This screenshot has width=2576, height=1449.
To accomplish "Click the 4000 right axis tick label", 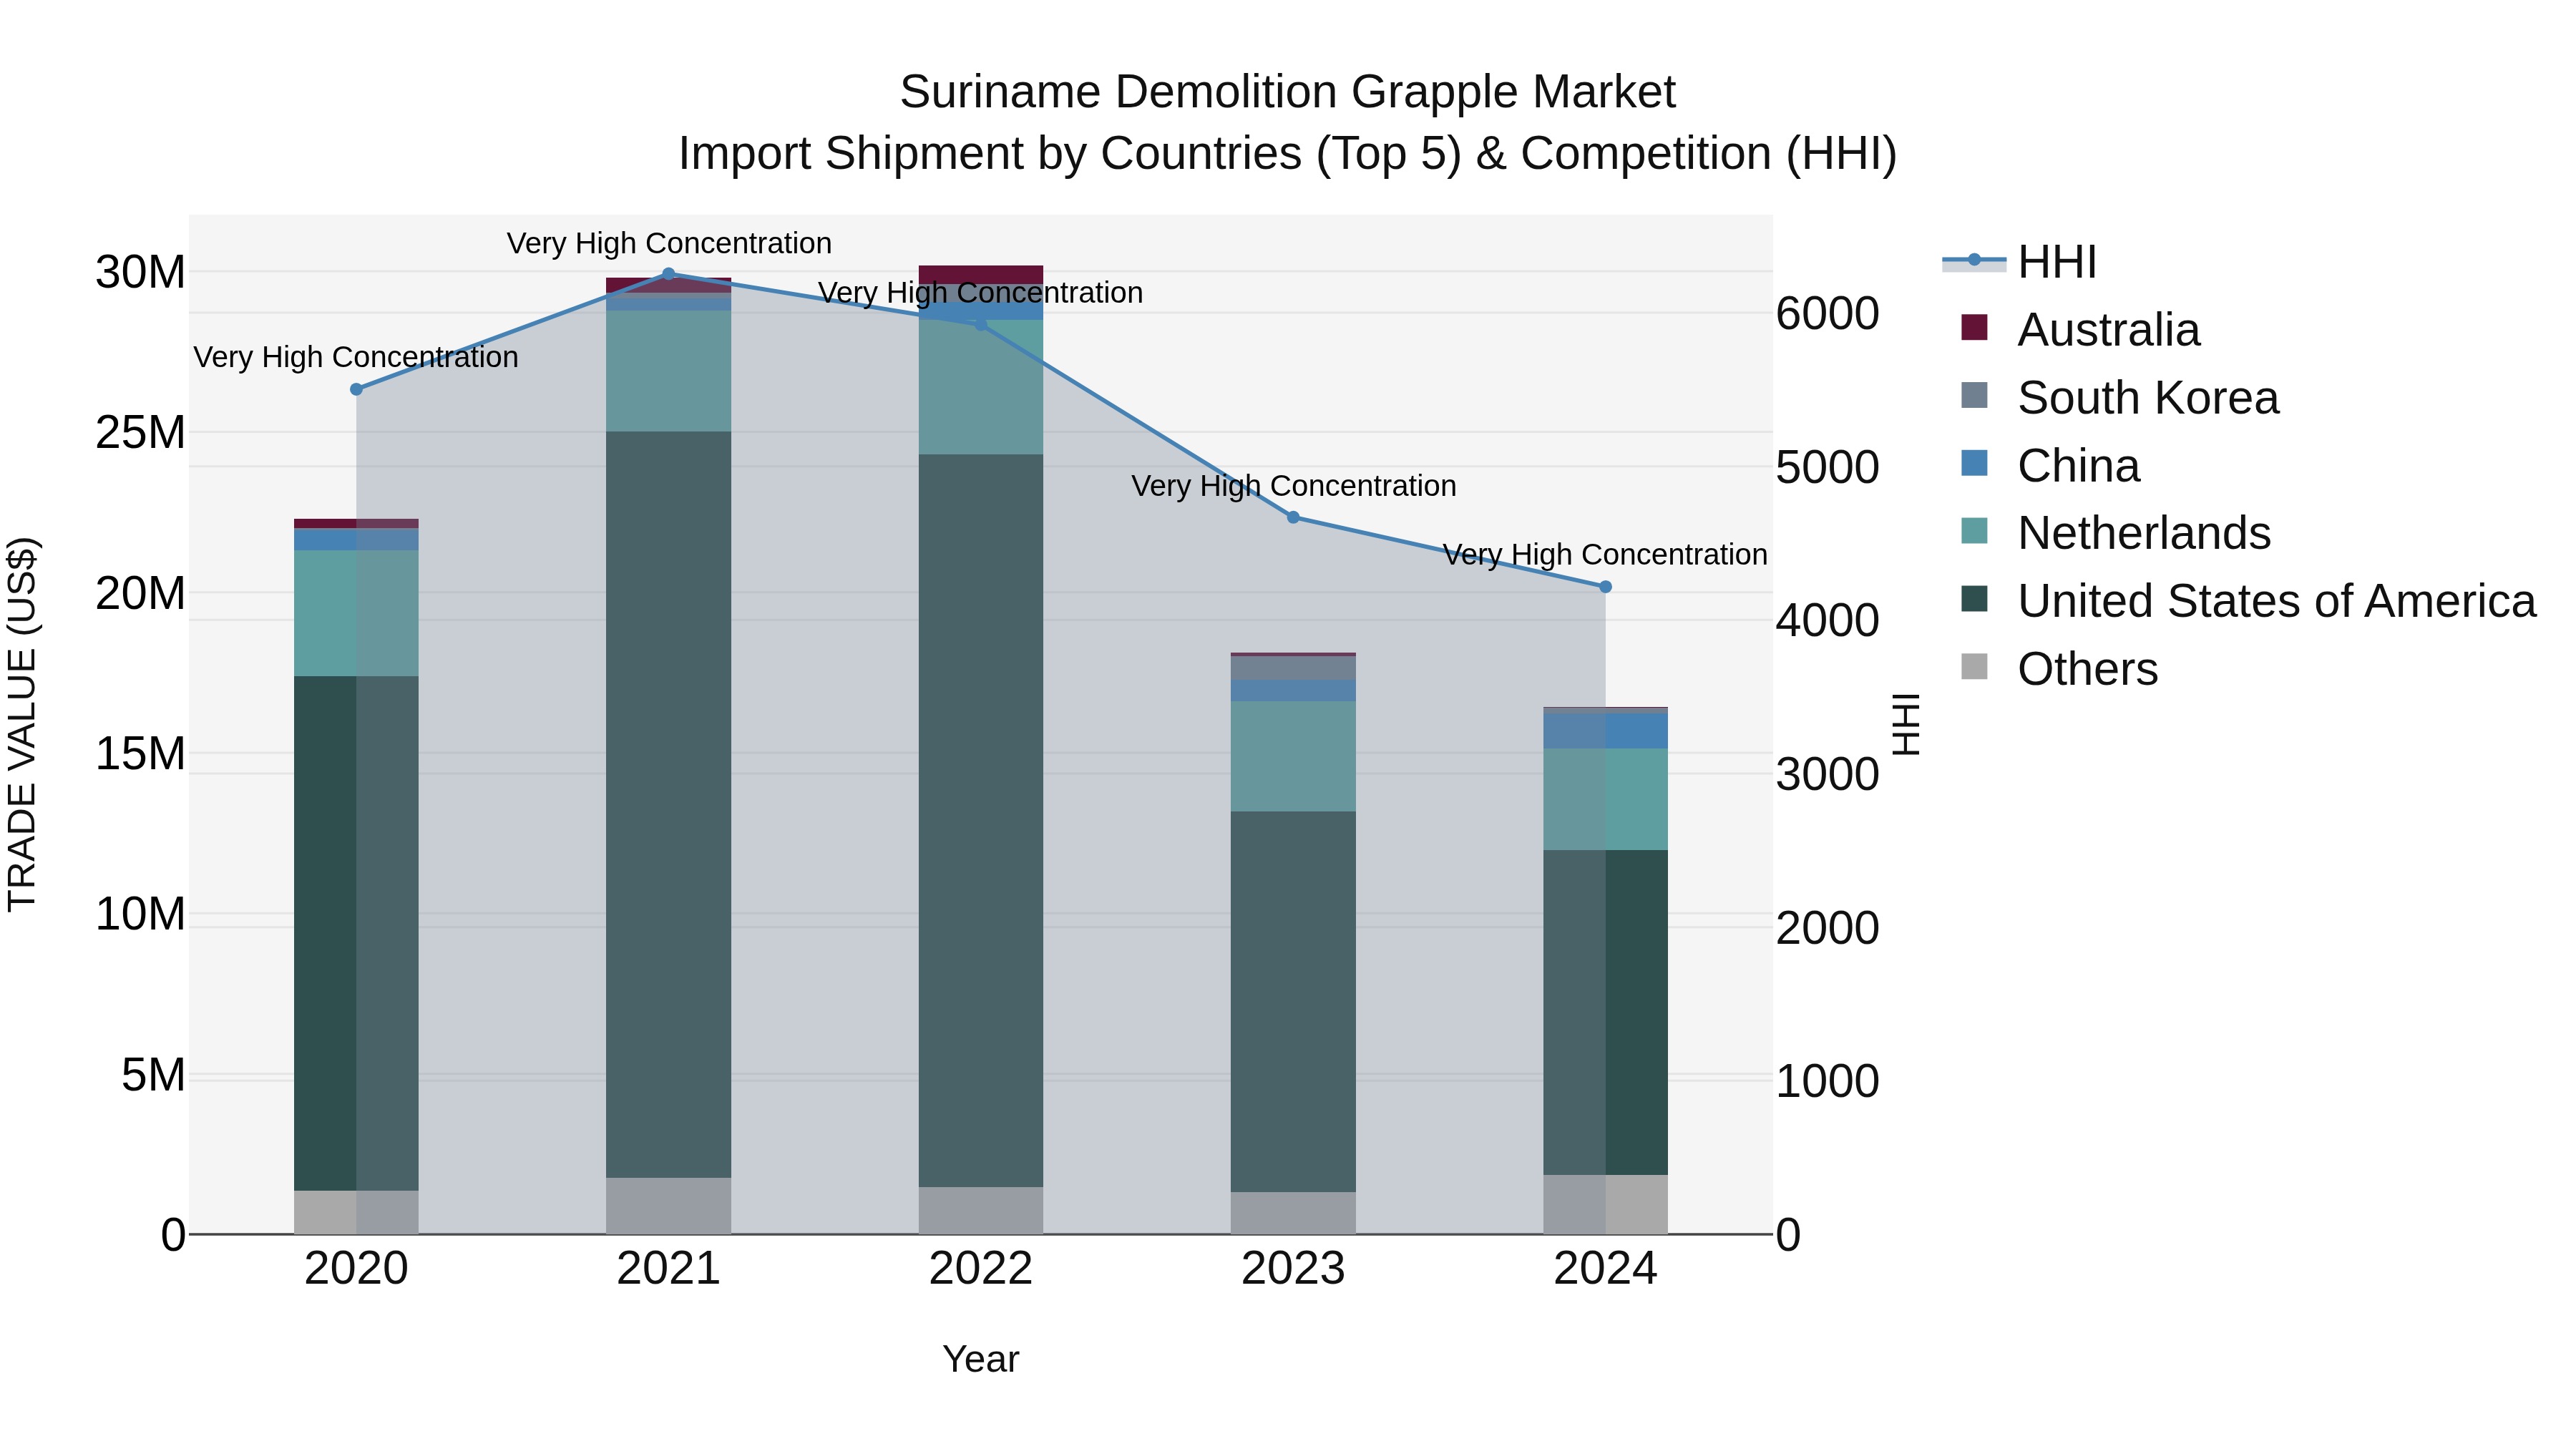I will tap(1827, 621).
